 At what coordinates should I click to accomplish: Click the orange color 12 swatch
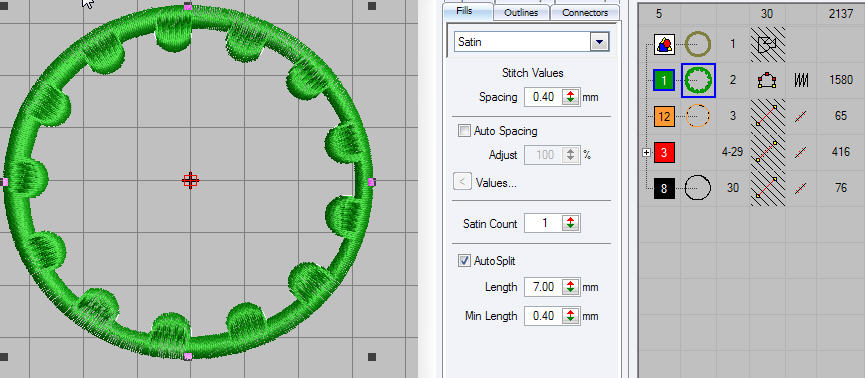pos(664,116)
